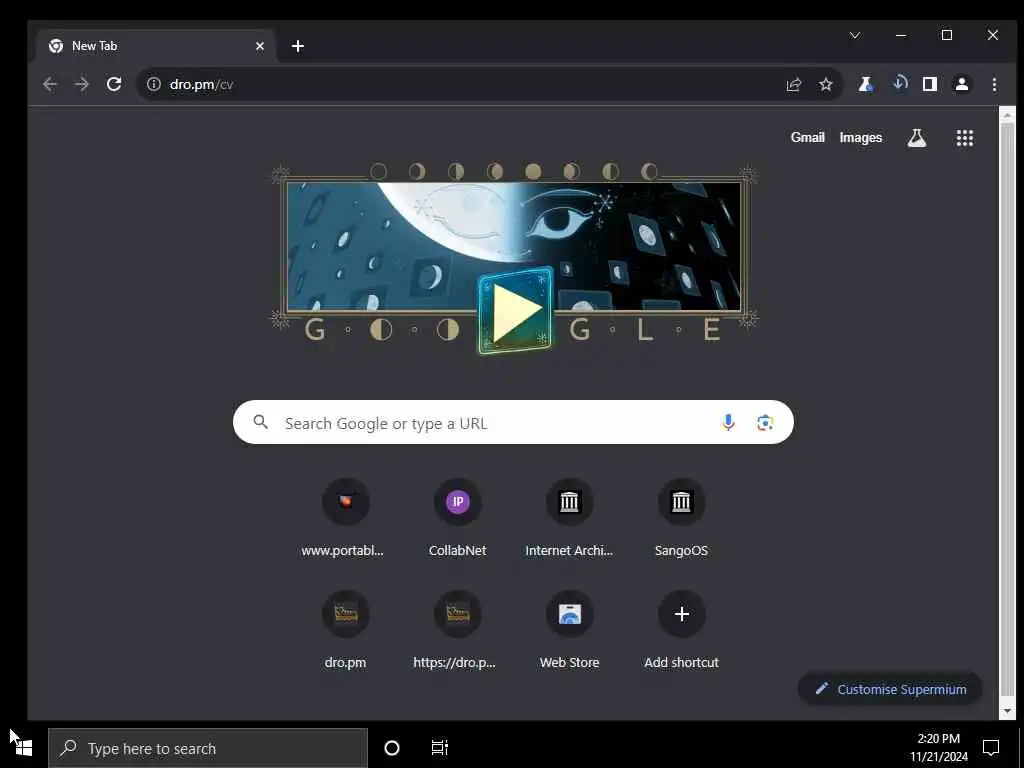The width and height of the screenshot is (1024, 768).
Task: Open the tab search chevron
Action: click(x=855, y=35)
